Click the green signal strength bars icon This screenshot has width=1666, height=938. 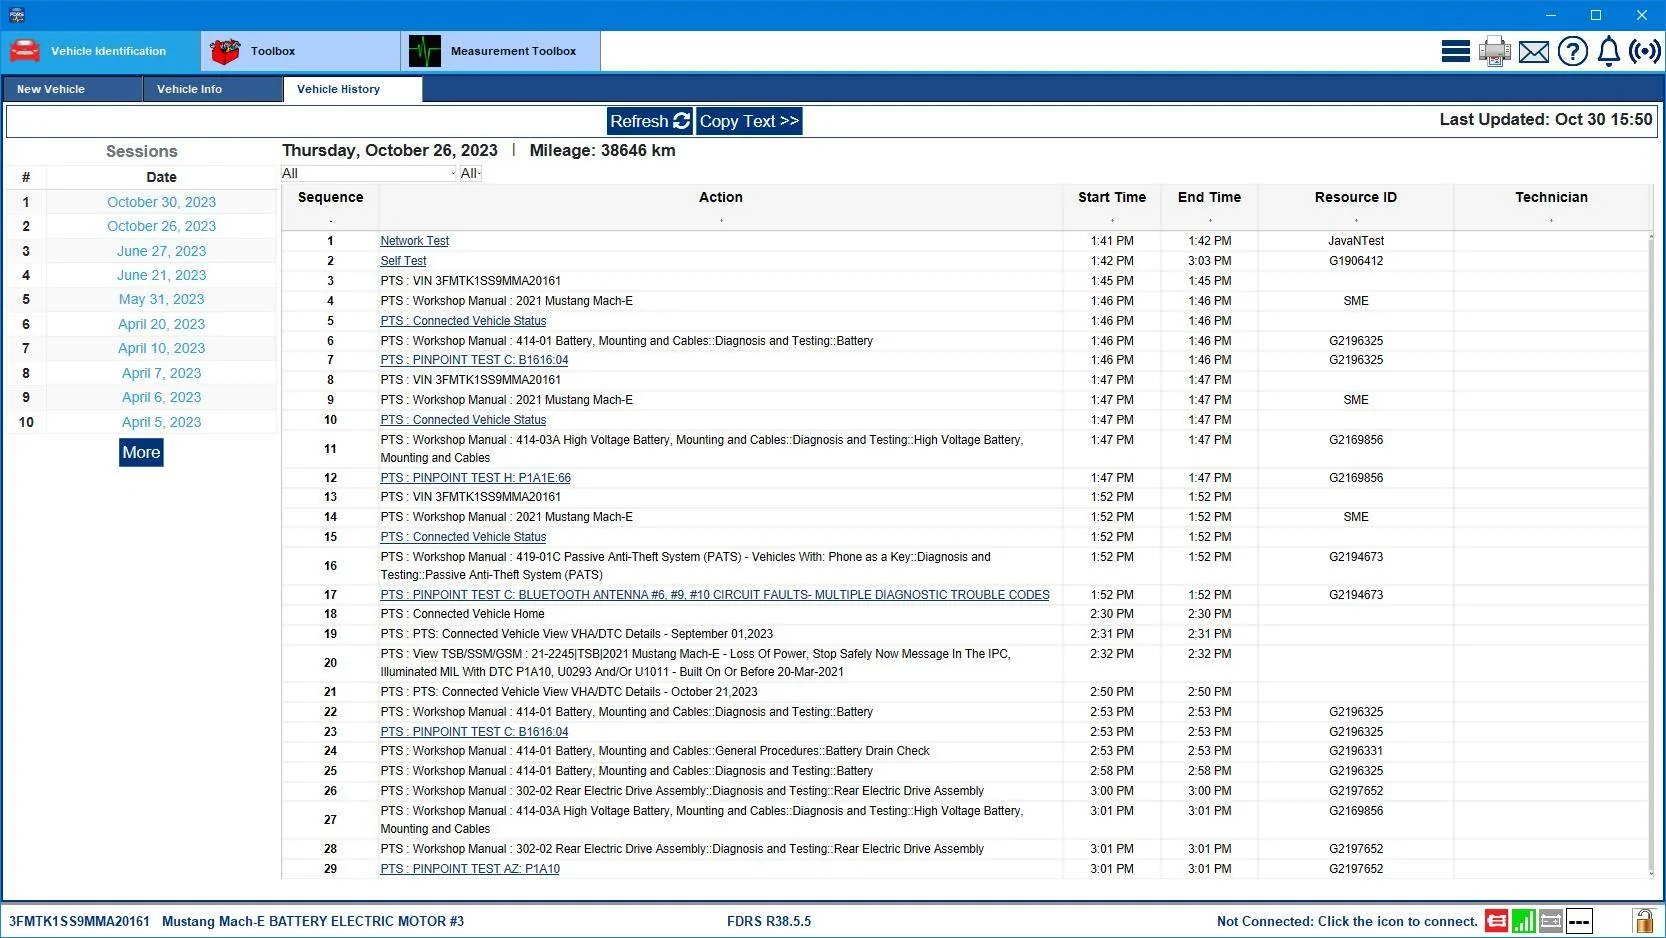coord(1524,921)
